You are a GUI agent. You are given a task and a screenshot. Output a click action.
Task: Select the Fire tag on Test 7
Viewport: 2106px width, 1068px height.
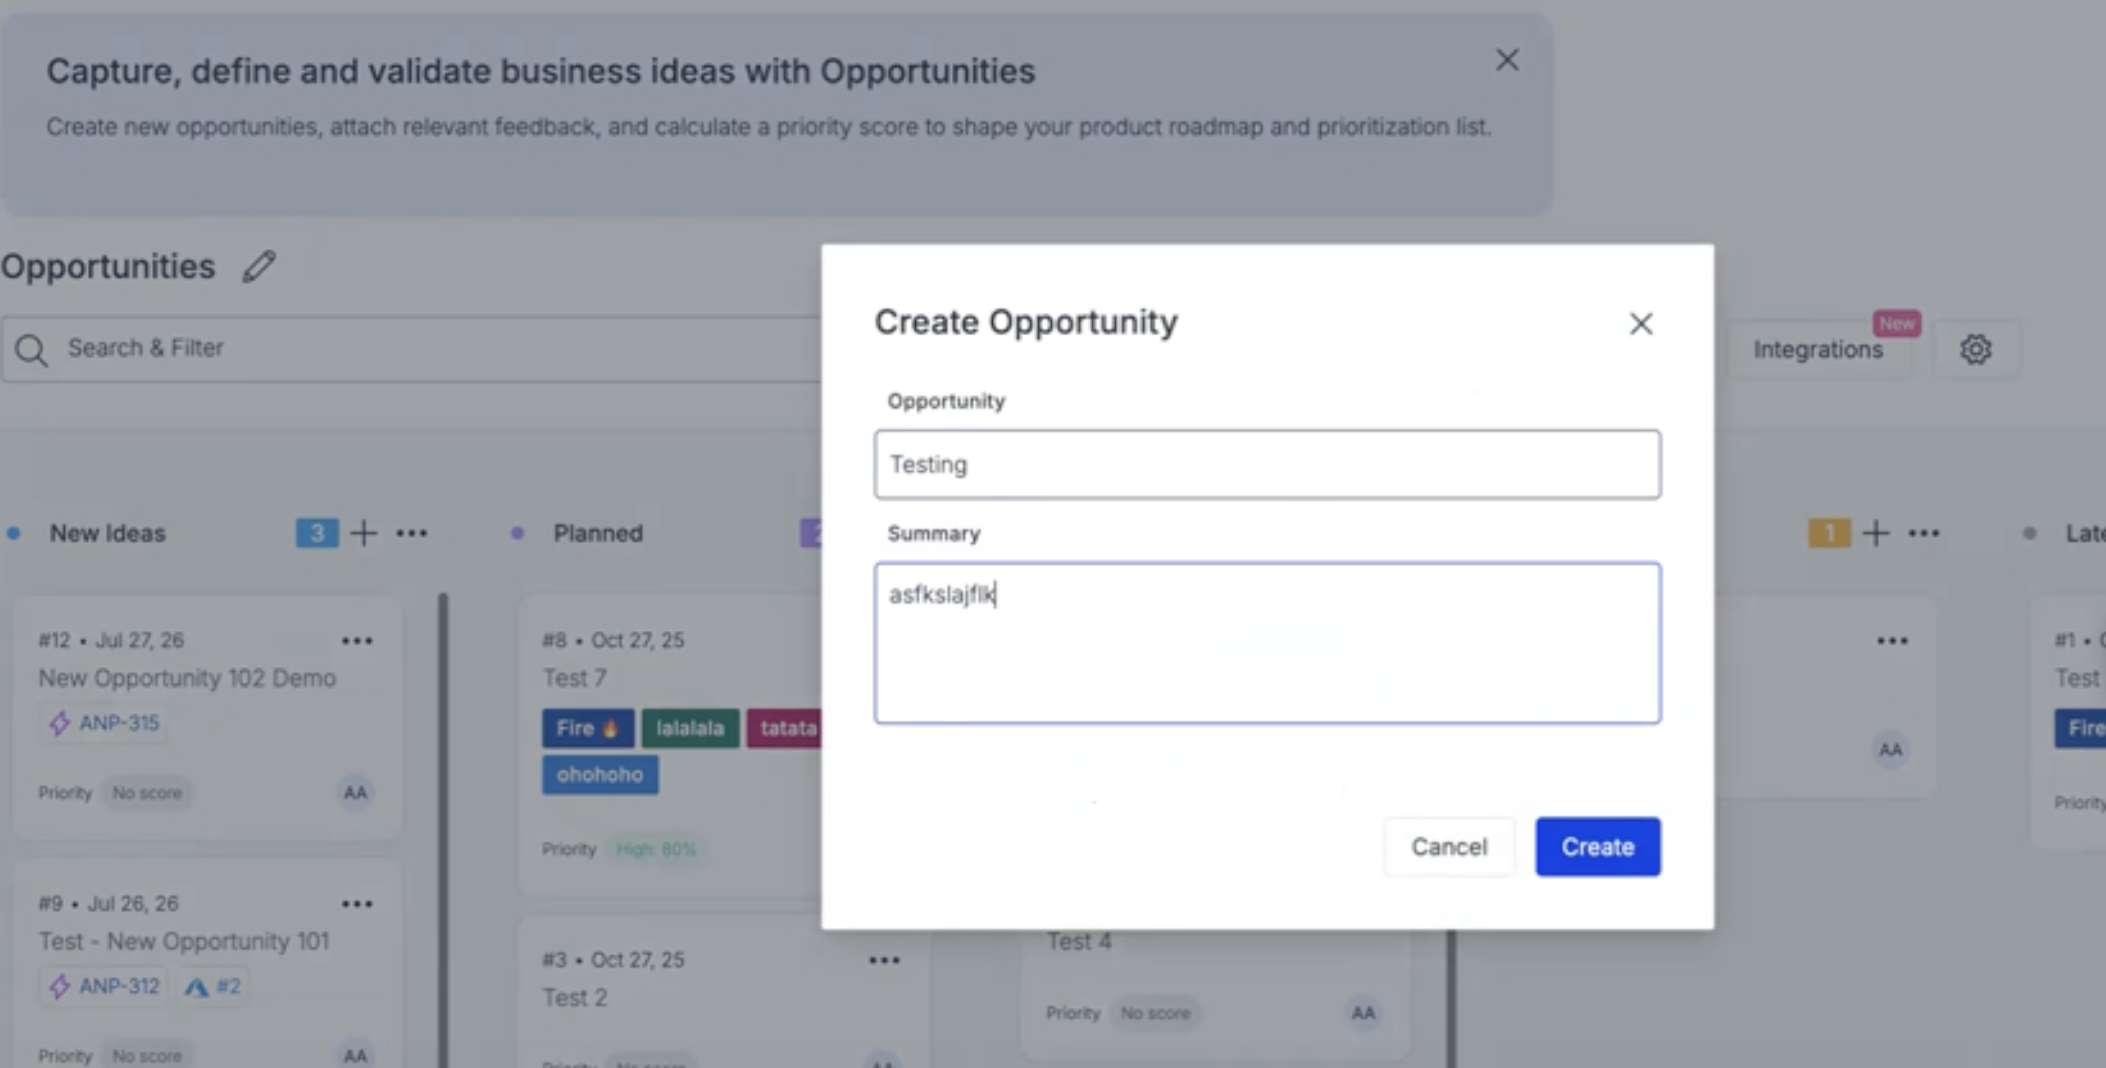tap(588, 728)
